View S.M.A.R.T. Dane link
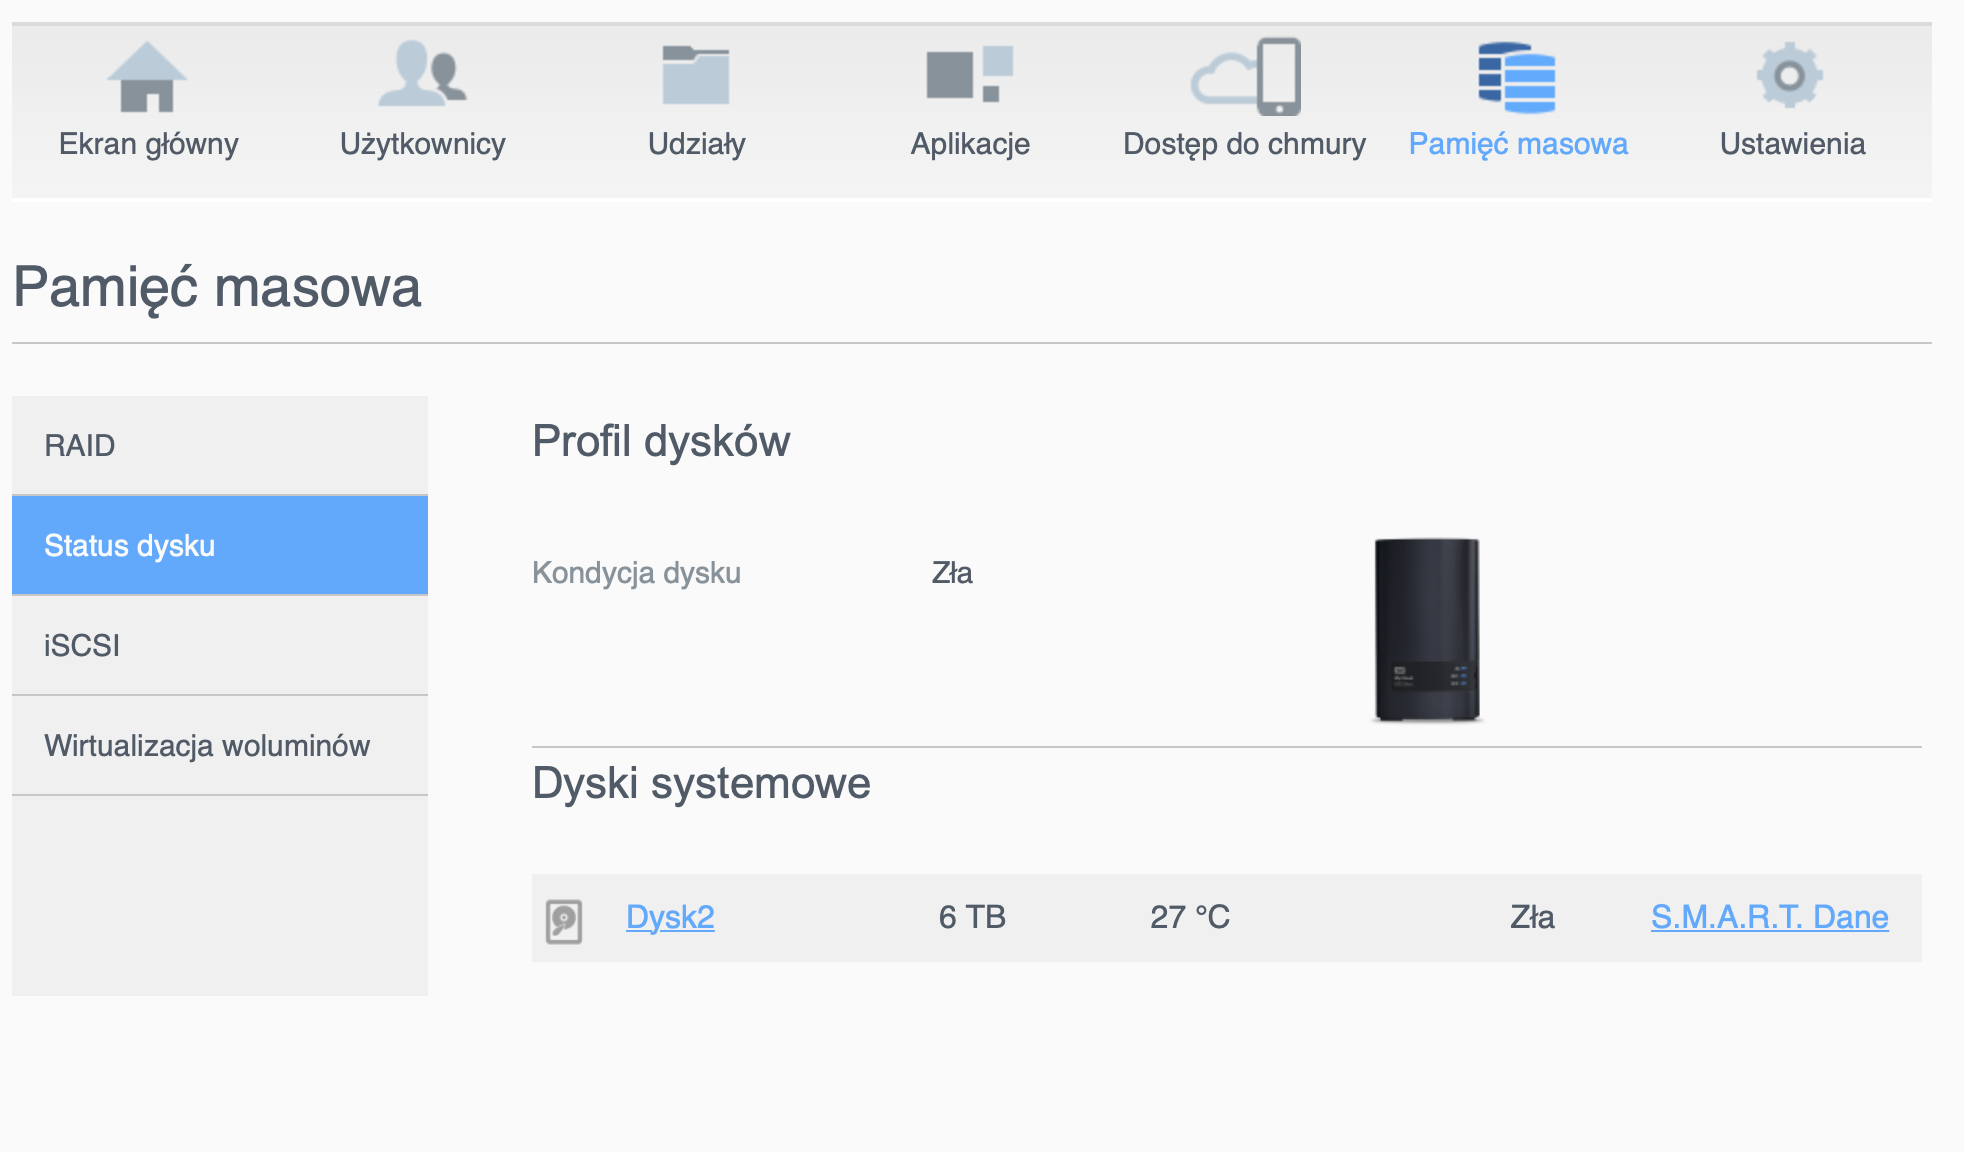 (x=1769, y=917)
